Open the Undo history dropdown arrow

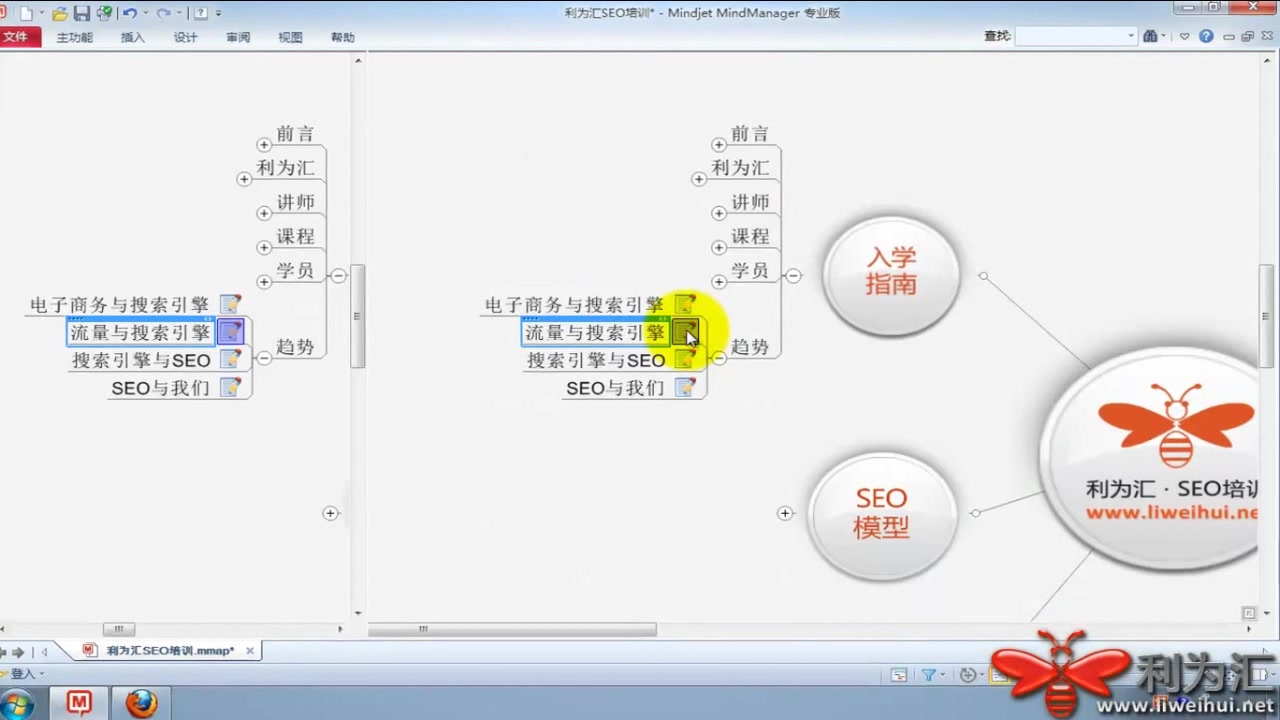tap(145, 14)
